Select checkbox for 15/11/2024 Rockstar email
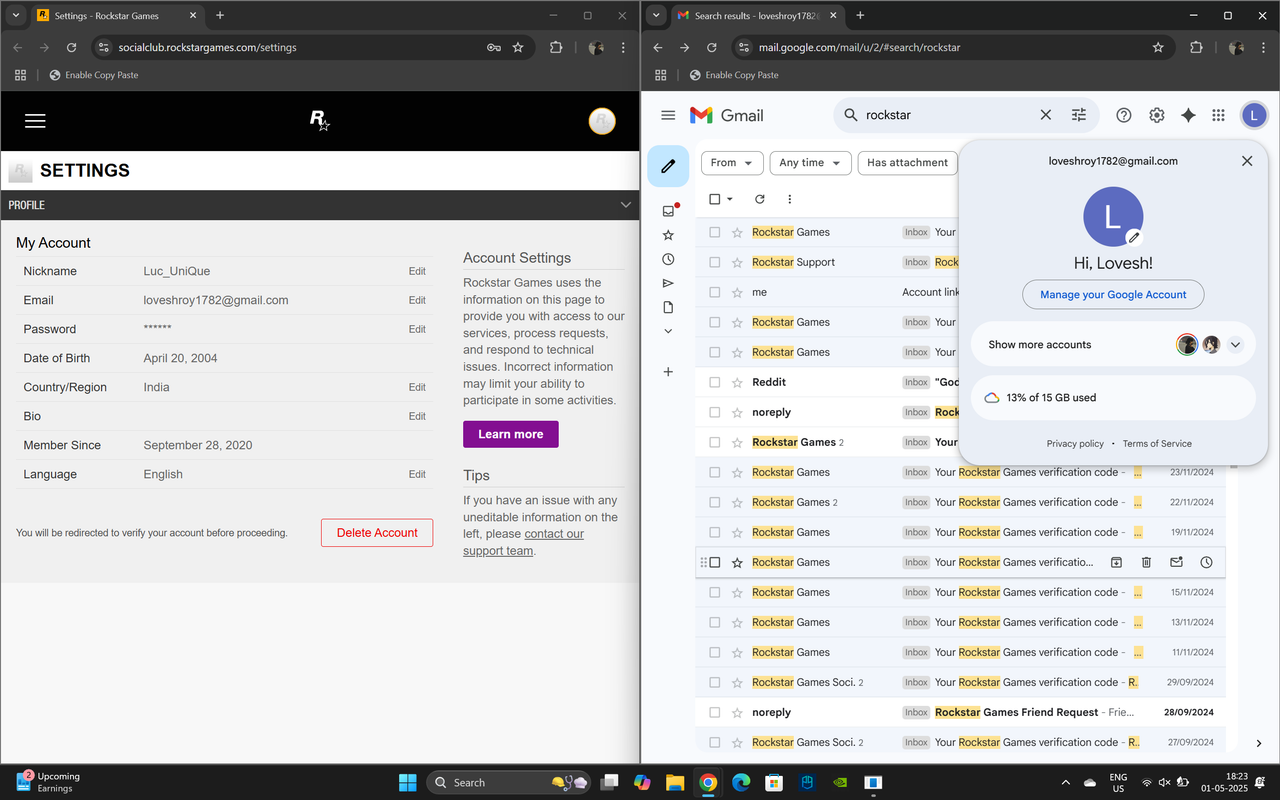 point(714,592)
